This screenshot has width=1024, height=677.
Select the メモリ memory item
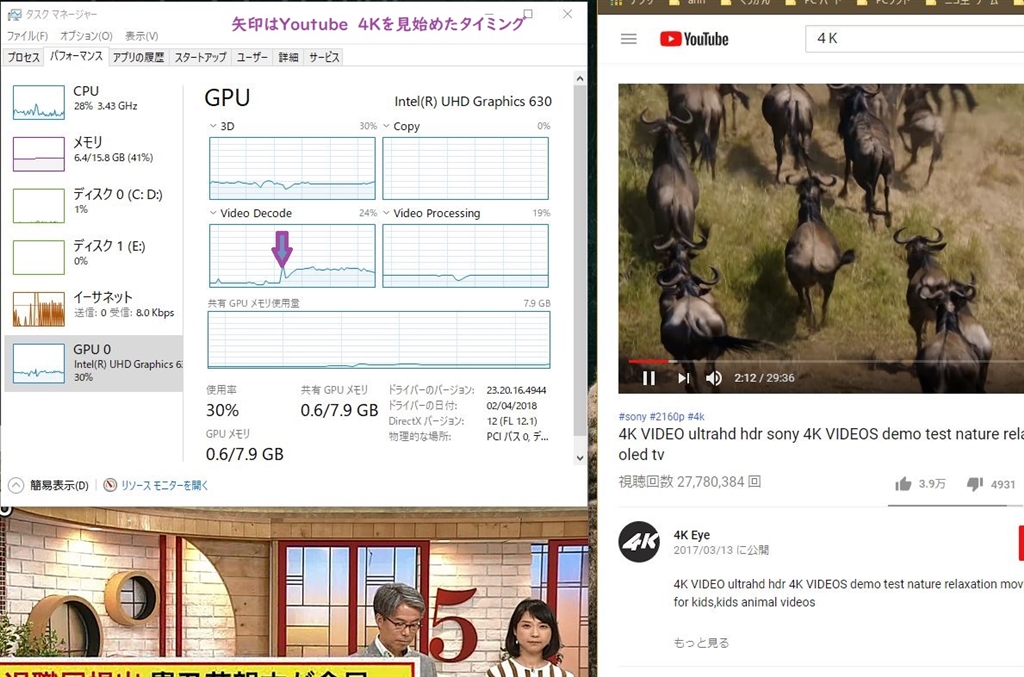(93, 152)
